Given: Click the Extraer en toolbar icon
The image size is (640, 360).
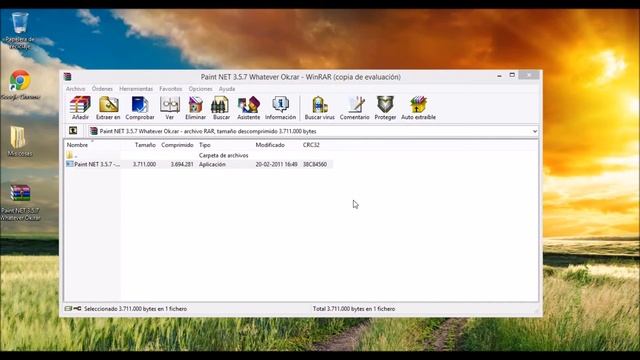Looking at the screenshot, I should coord(108,108).
